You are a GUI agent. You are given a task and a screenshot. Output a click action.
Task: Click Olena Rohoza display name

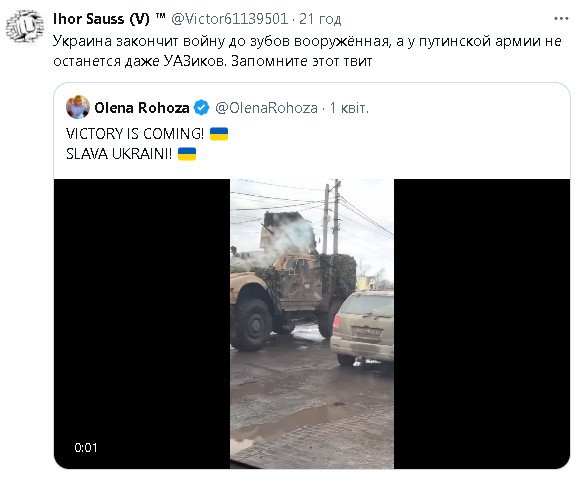(142, 108)
